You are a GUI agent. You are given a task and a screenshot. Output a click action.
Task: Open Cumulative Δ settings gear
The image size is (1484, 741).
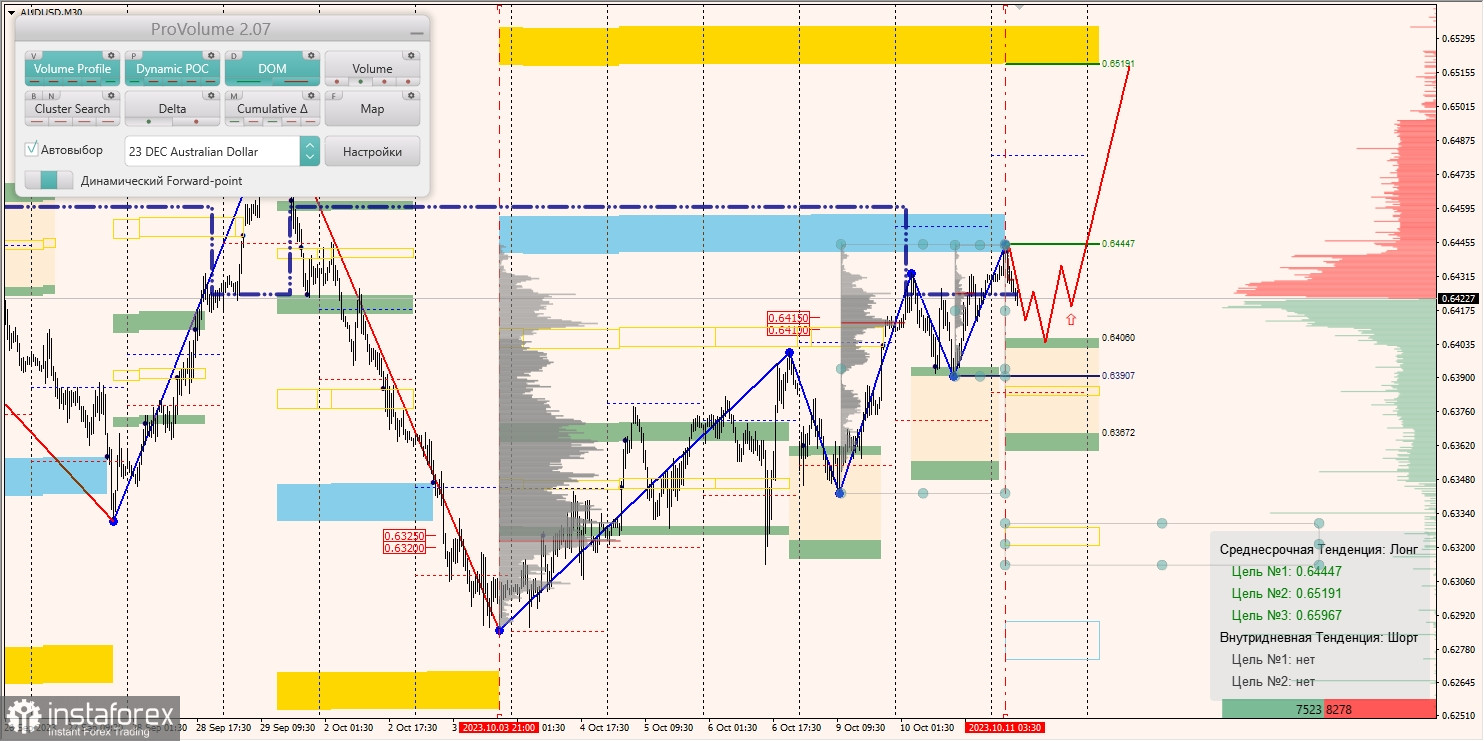[311, 95]
